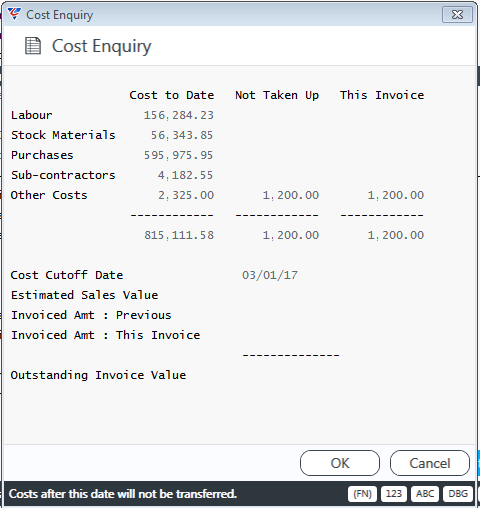Click the Cost to Date column header
The height and width of the screenshot is (508, 480).
(x=172, y=95)
